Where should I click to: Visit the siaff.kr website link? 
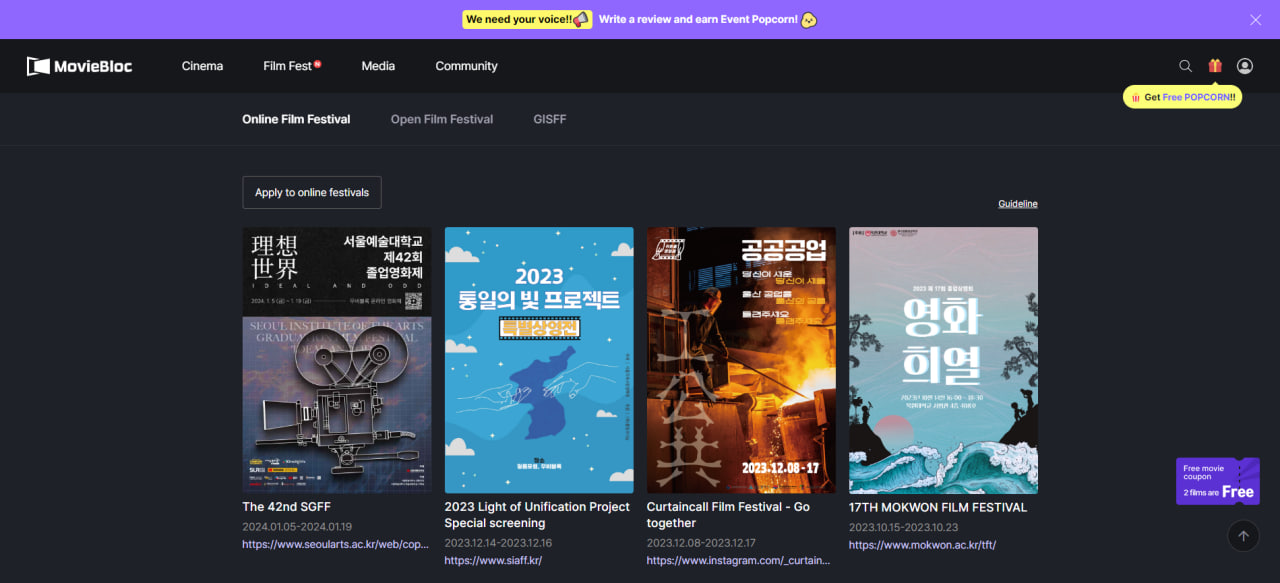pyautogui.click(x=493, y=561)
